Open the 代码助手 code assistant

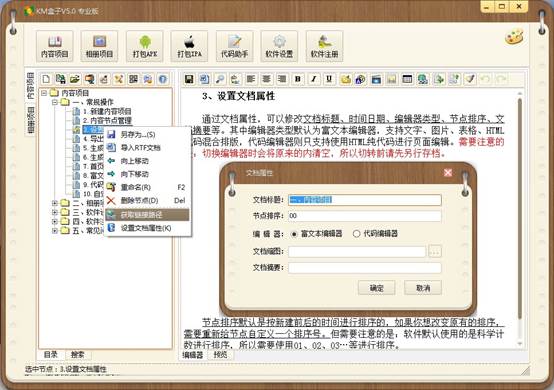click(235, 46)
